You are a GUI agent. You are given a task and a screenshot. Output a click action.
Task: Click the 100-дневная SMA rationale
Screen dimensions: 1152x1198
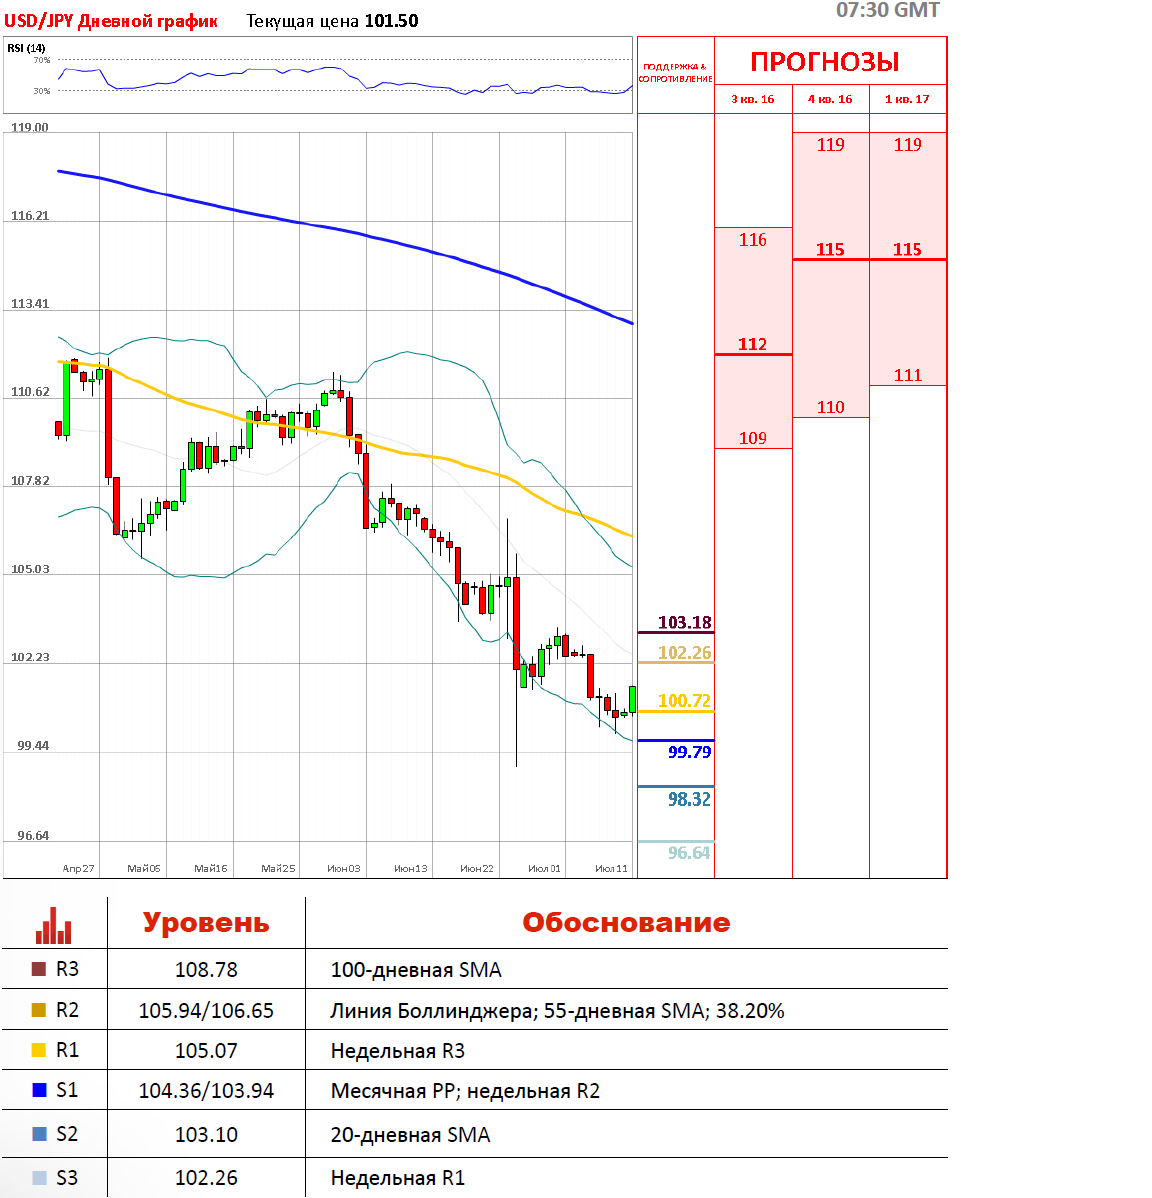[416, 970]
